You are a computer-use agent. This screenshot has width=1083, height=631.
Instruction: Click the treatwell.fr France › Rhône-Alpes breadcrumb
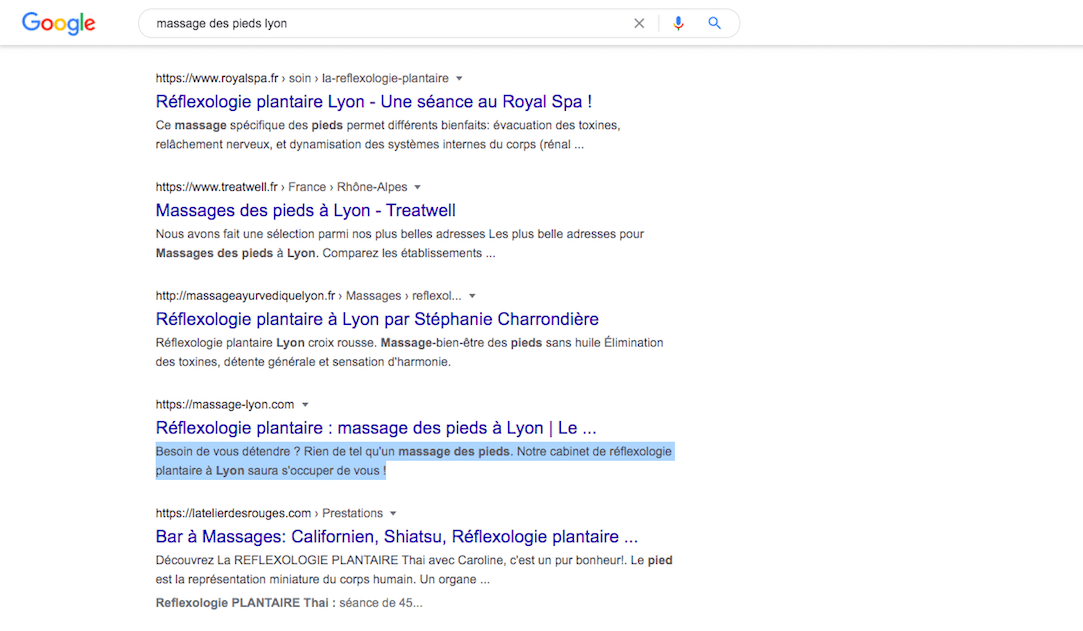tap(281, 187)
